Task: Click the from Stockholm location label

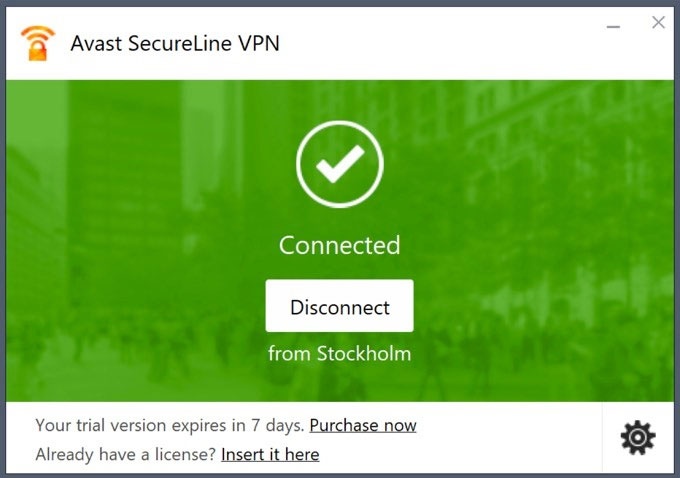Action: [339, 353]
